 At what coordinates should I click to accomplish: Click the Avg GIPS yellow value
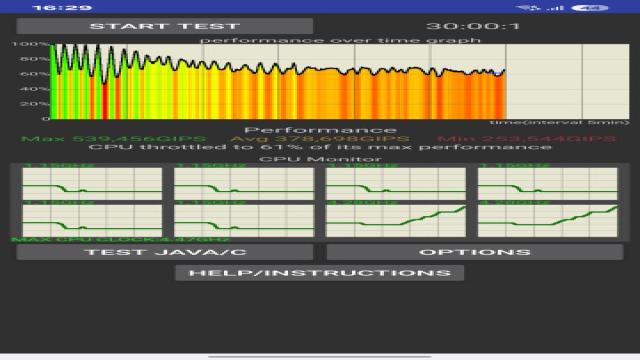(x=320, y=139)
